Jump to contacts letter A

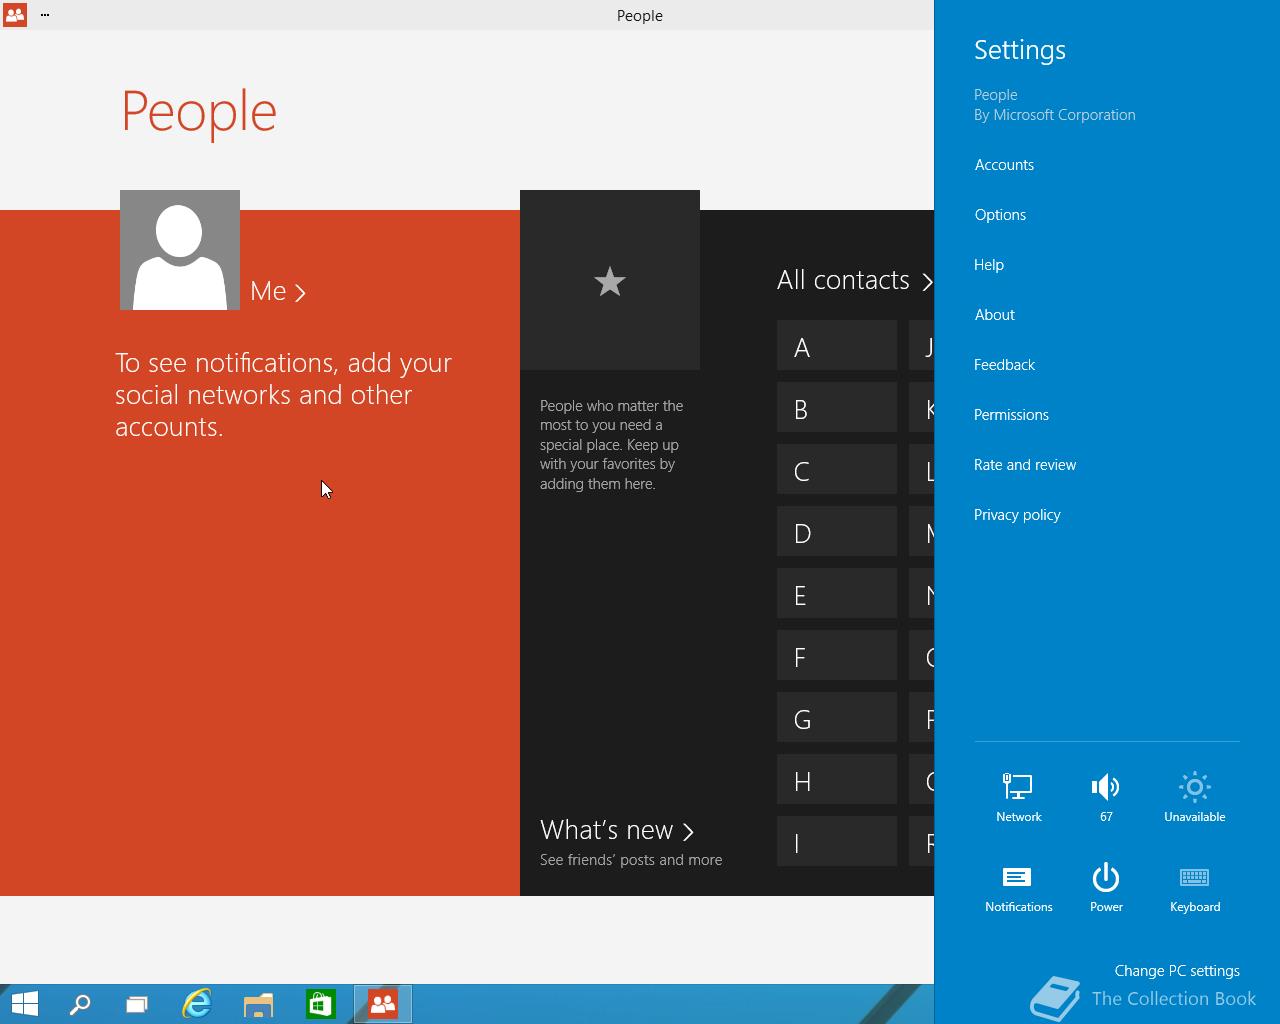point(837,346)
